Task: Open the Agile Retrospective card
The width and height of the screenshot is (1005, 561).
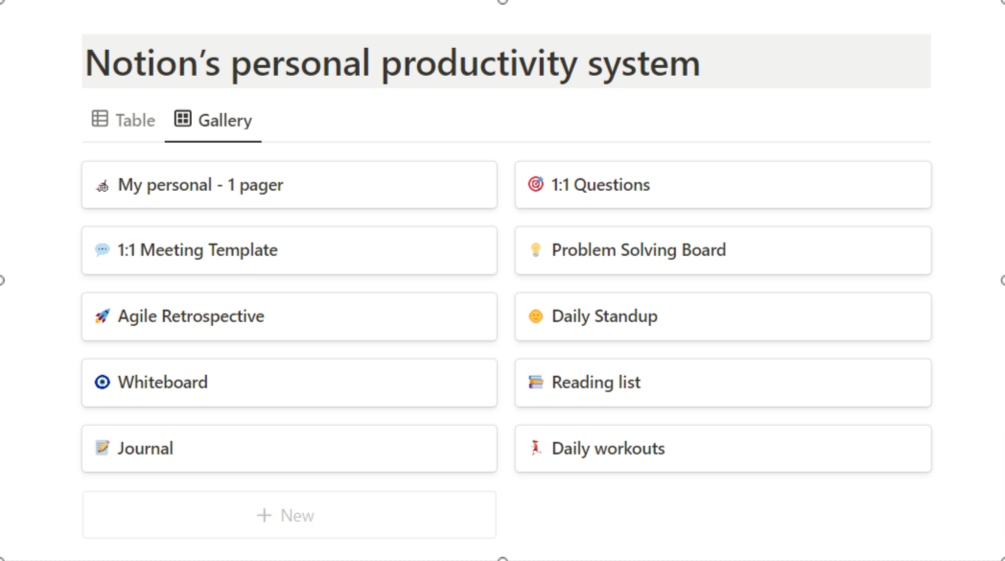Action: [289, 316]
